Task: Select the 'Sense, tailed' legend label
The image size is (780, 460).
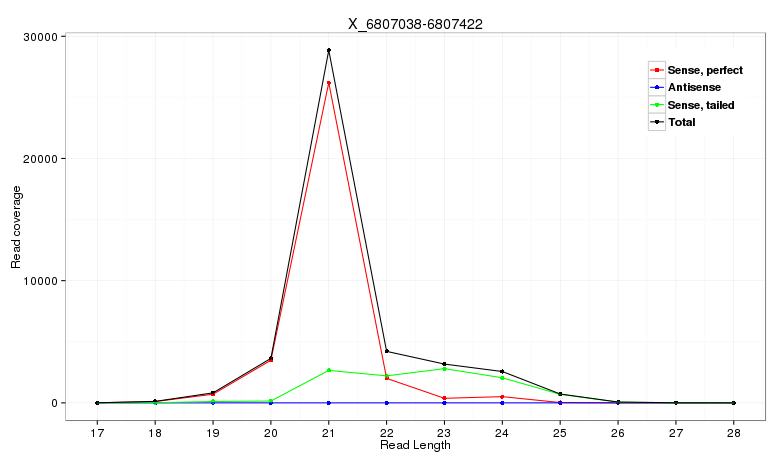Action: click(701, 105)
